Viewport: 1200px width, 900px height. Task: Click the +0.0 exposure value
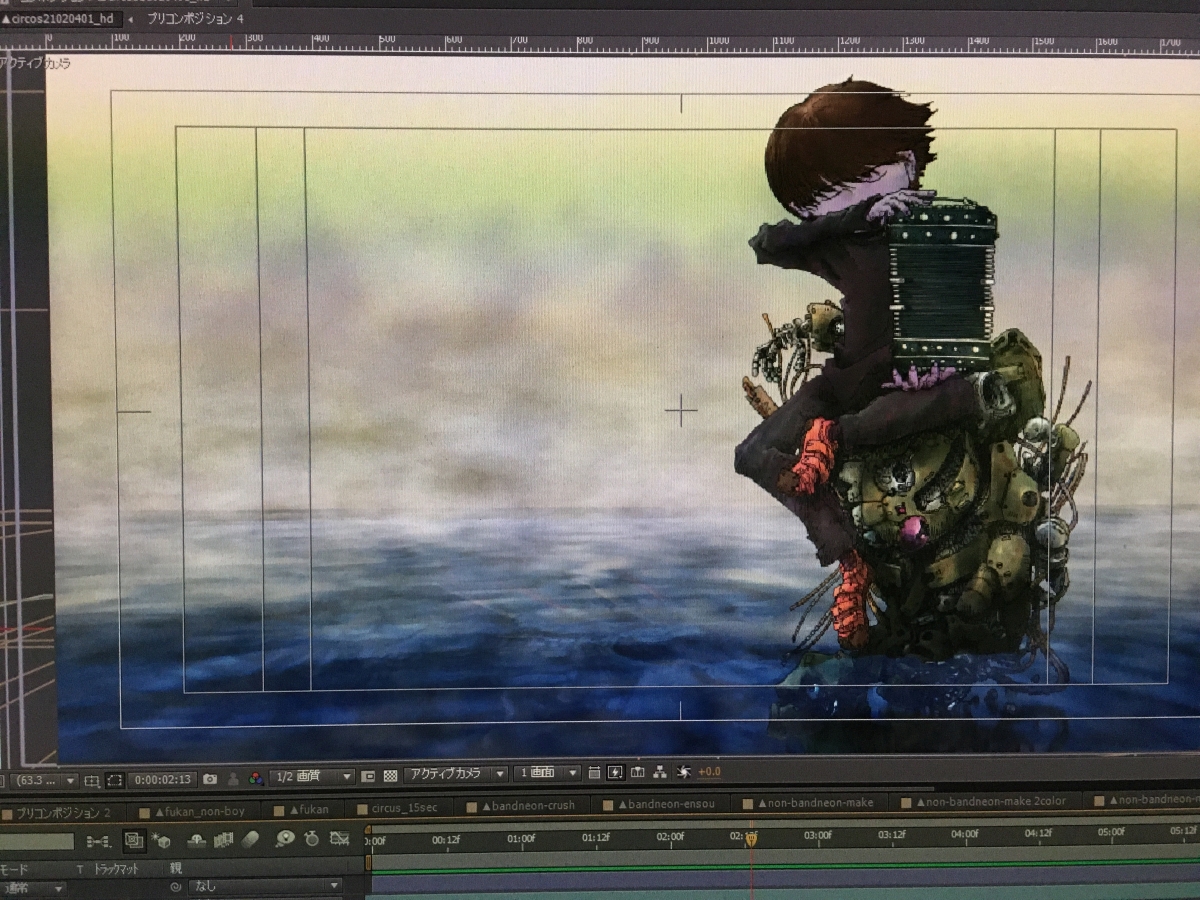point(709,772)
